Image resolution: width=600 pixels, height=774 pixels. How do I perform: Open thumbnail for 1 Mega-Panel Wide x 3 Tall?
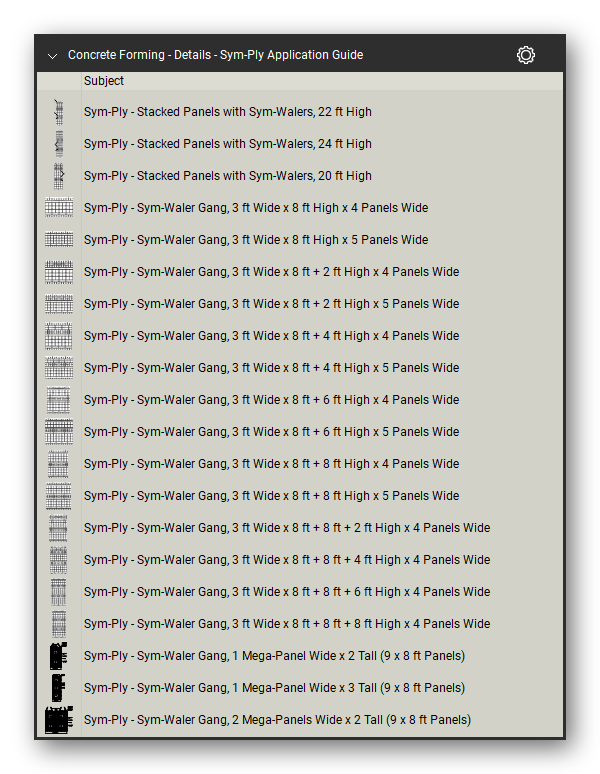pos(58,688)
